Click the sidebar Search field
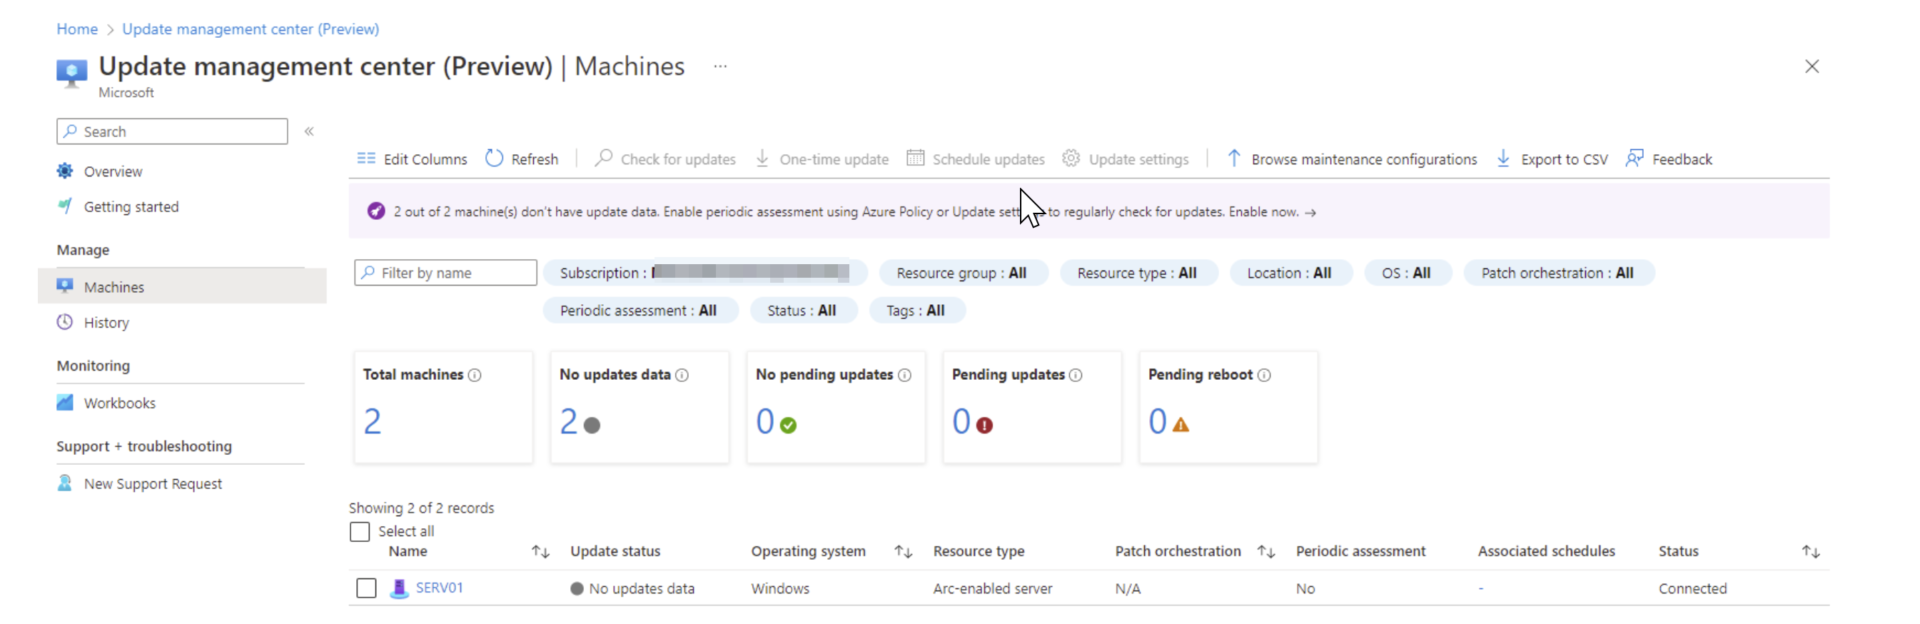This screenshot has width=1920, height=624. [x=172, y=131]
